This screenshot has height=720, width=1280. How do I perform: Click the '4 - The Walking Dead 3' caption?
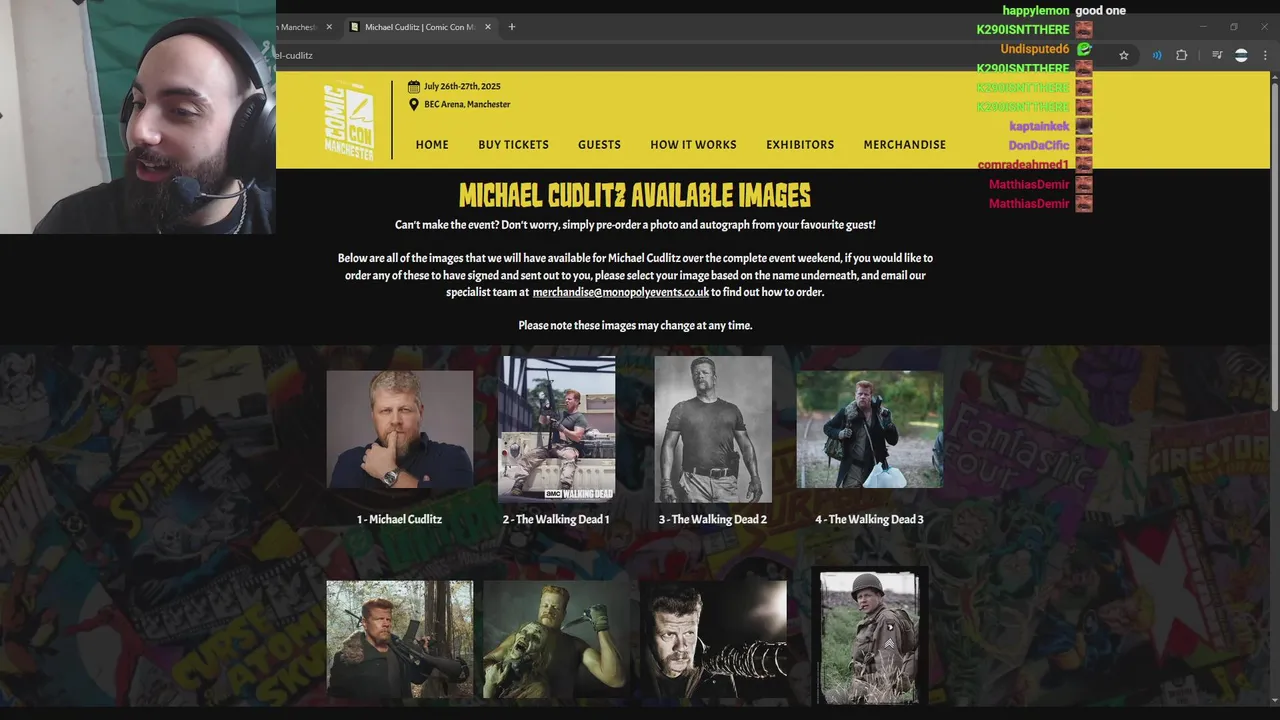point(869,519)
